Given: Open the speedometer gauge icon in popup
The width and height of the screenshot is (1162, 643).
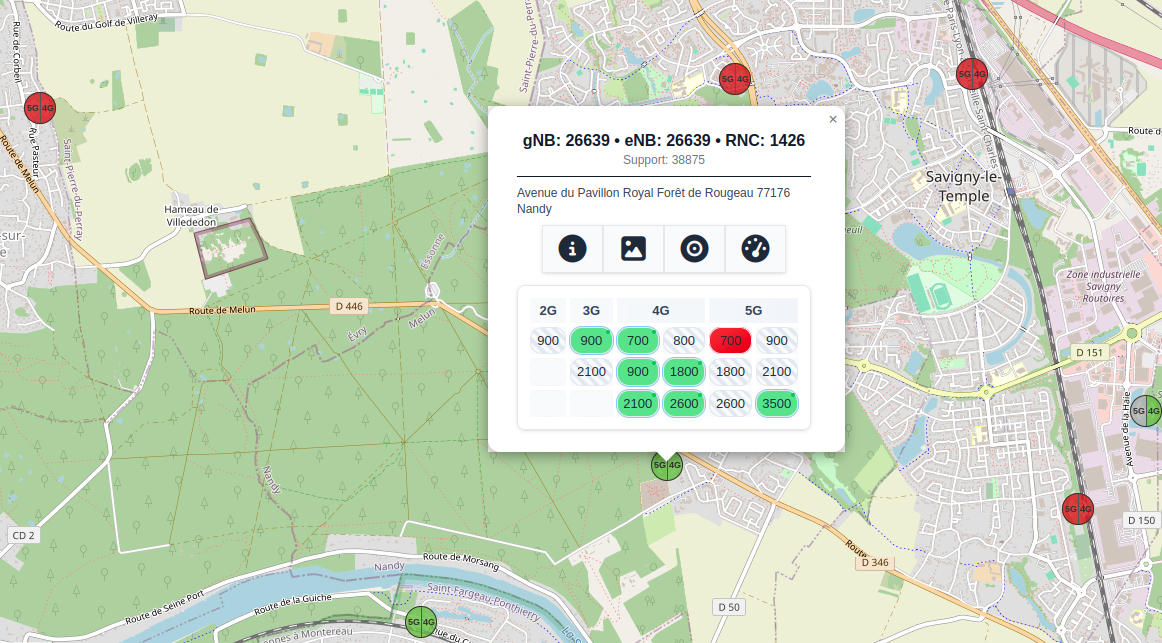Looking at the screenshot, I should 755,249.
